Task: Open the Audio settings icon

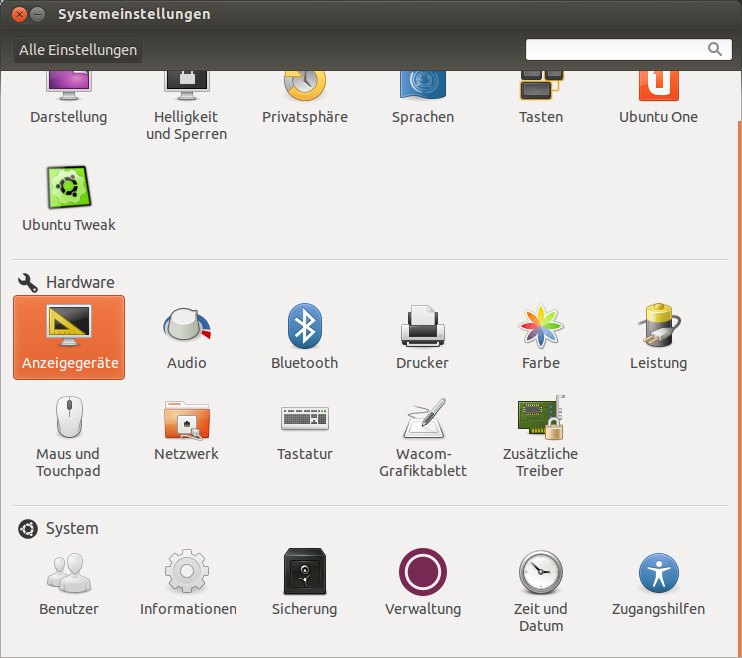Action: pyautogui.click(x=187, y=337)
